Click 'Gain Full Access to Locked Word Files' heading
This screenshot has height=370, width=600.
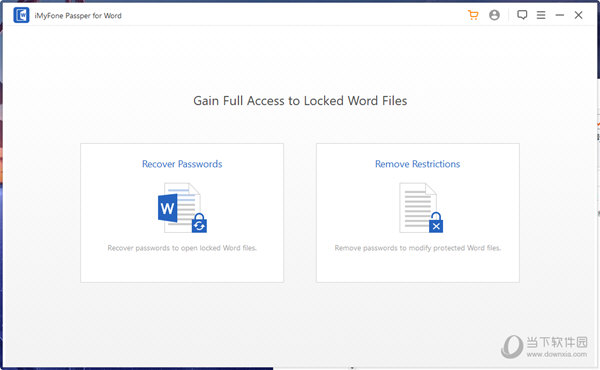coord(300,101)
